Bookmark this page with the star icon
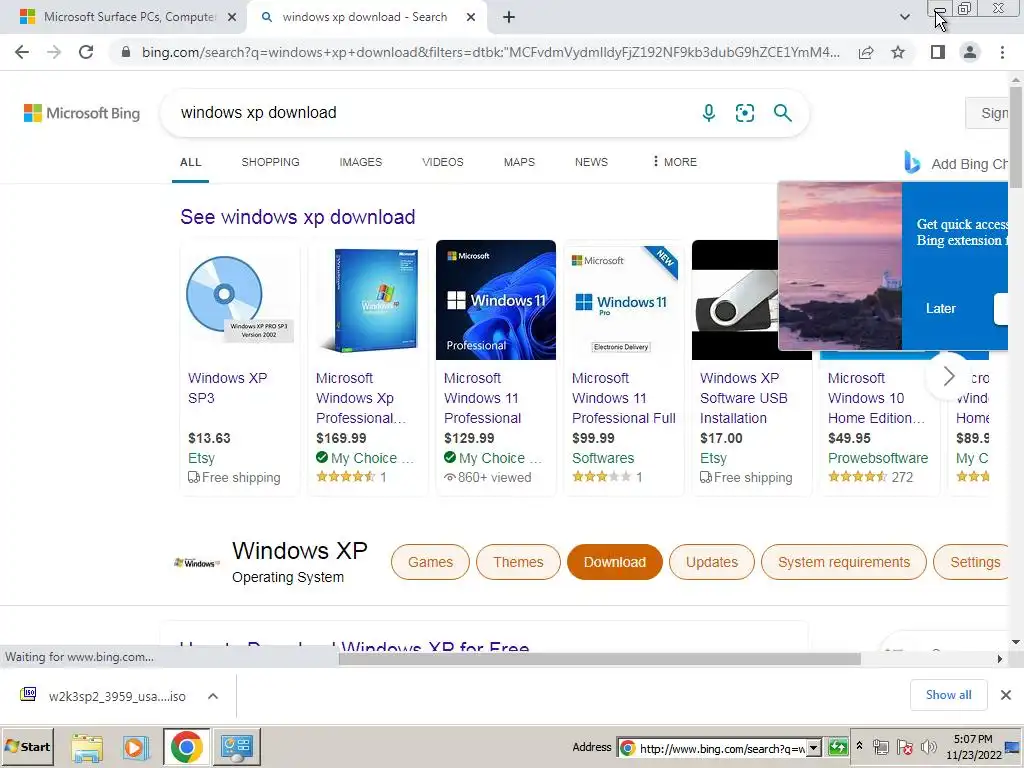This screenshot has width=1024, height=768. click(x=898, y=52)
